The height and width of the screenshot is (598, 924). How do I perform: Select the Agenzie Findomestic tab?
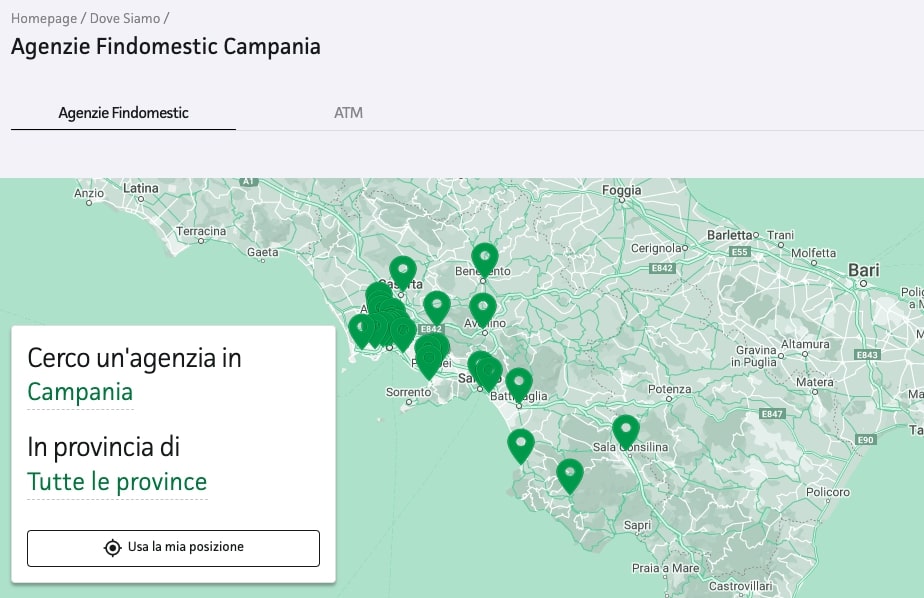pyautogui.click(x=122, y=113)
